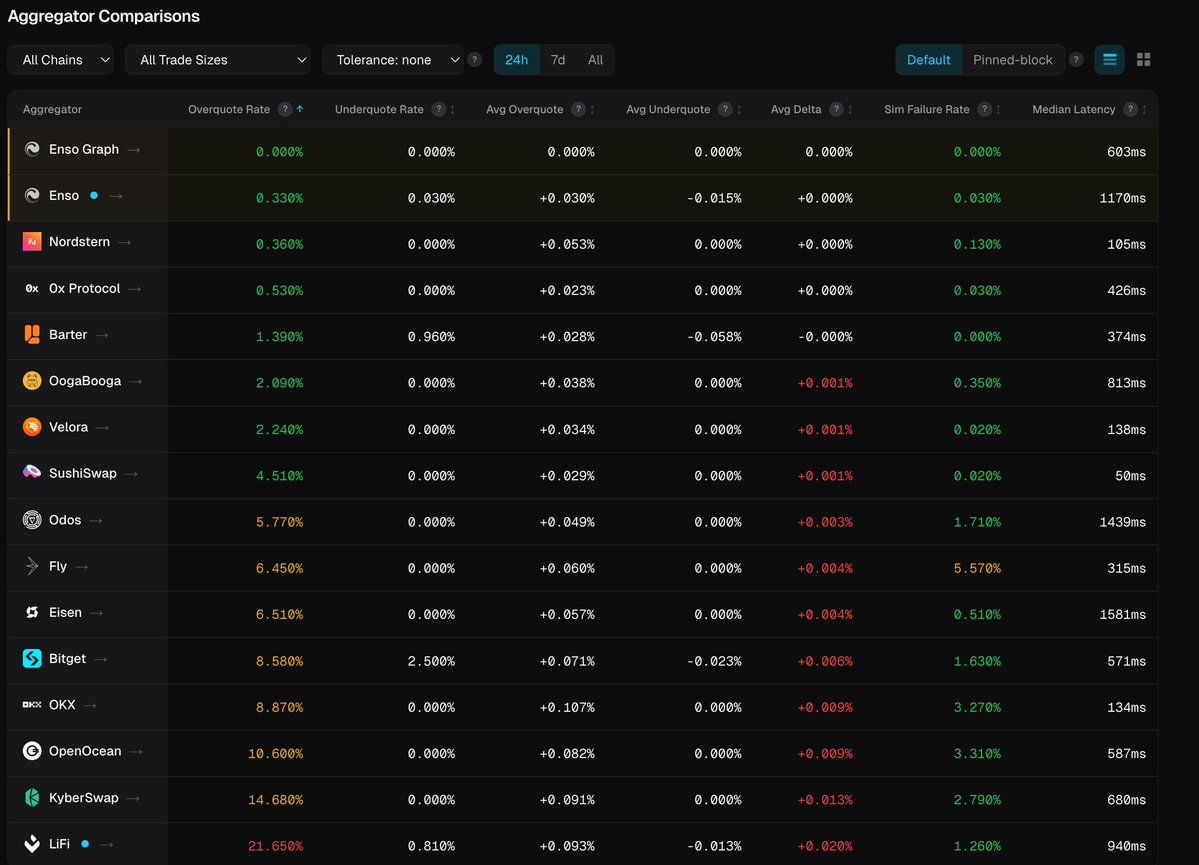This screenshot has width=1199, height=865.
Task: Open the Tolerance: none dropdown
Action: coord(392,60)
